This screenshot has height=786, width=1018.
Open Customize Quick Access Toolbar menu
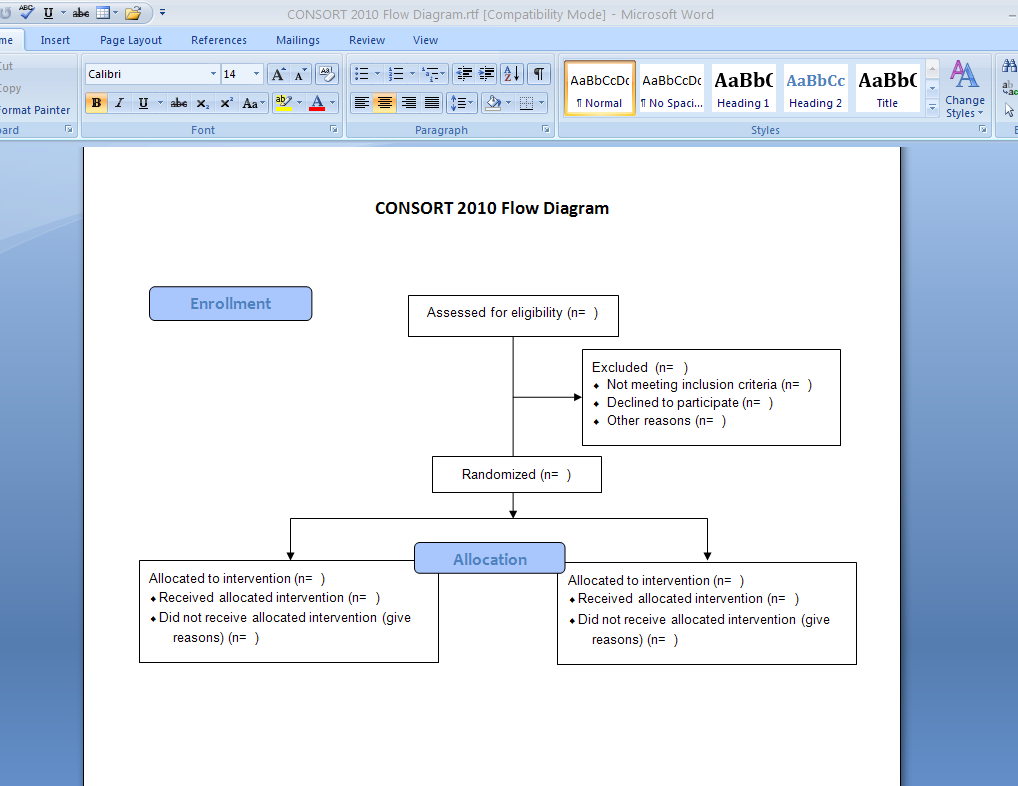click(x=162, y=12)
